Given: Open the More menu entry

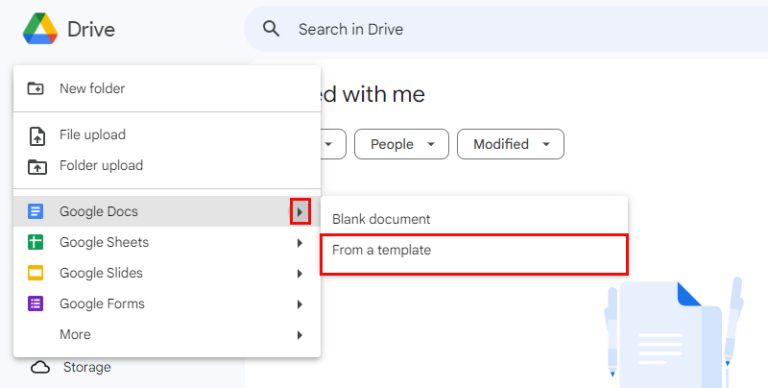Looking at the screenshot, I should 167,335.
